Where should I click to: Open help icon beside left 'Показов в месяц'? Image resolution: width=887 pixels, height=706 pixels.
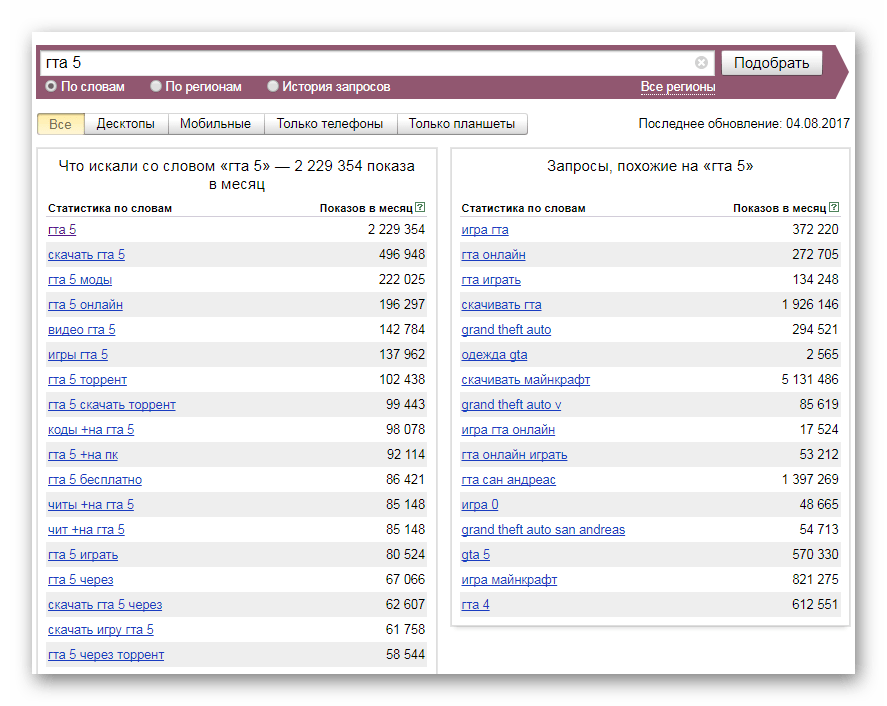tap(420, 207)
